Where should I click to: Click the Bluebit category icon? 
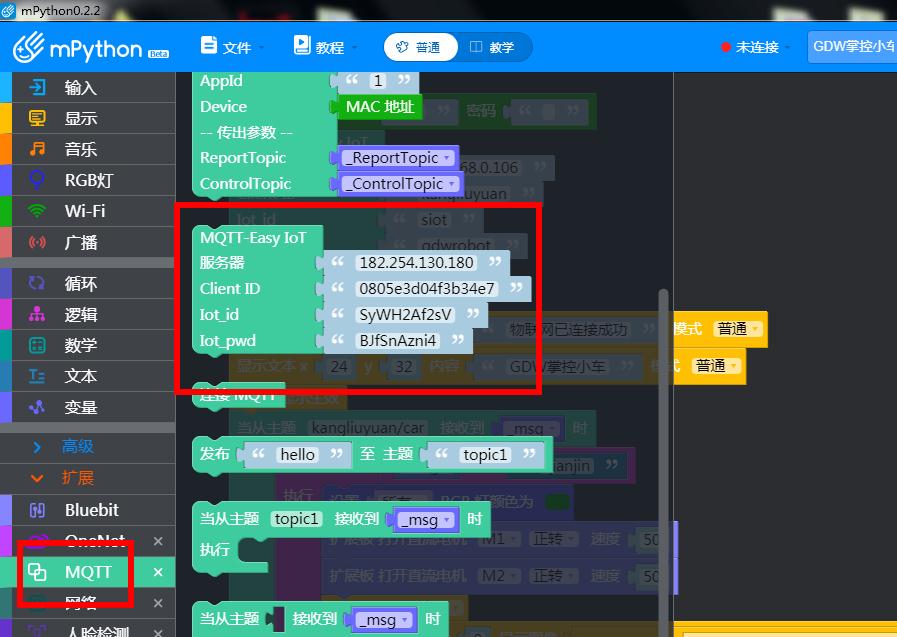[x=37, y=509]
